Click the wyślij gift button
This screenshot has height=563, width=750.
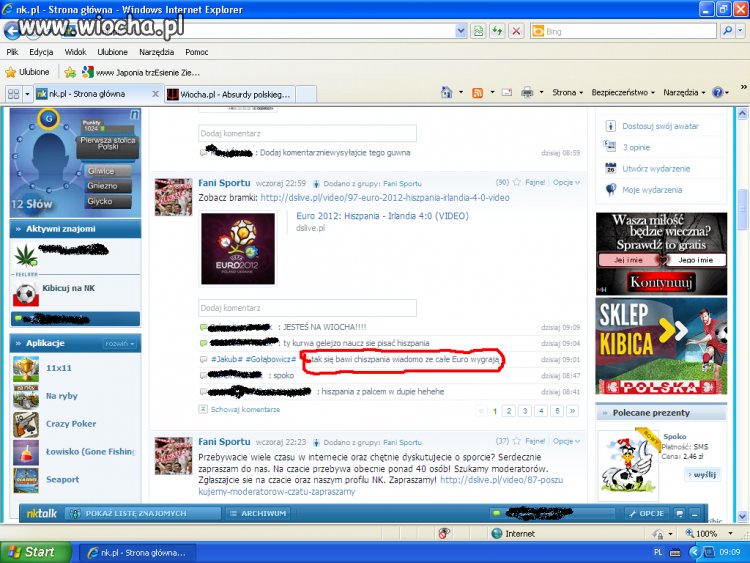702,475
